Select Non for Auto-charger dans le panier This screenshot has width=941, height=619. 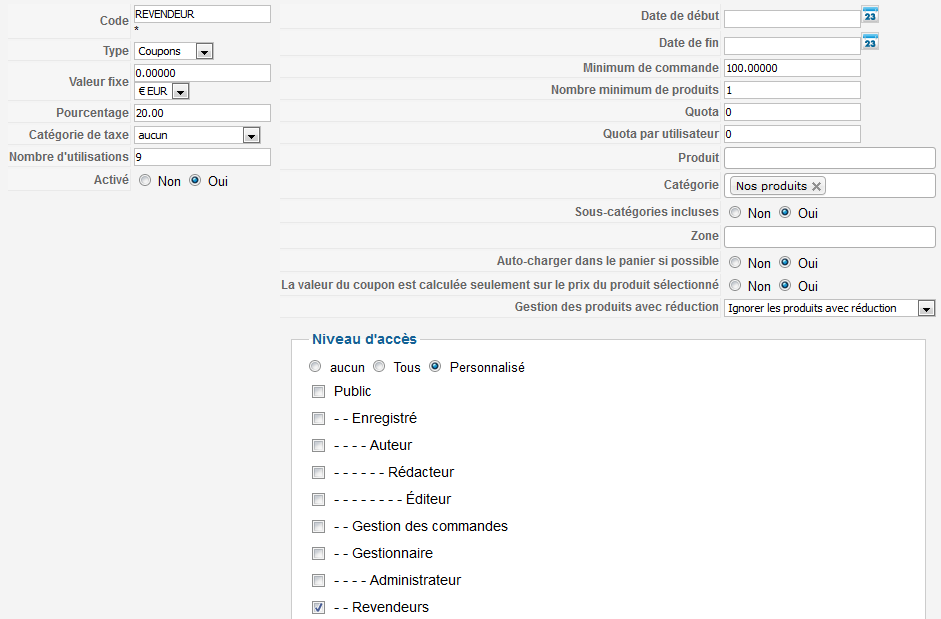tap(735, 262)
